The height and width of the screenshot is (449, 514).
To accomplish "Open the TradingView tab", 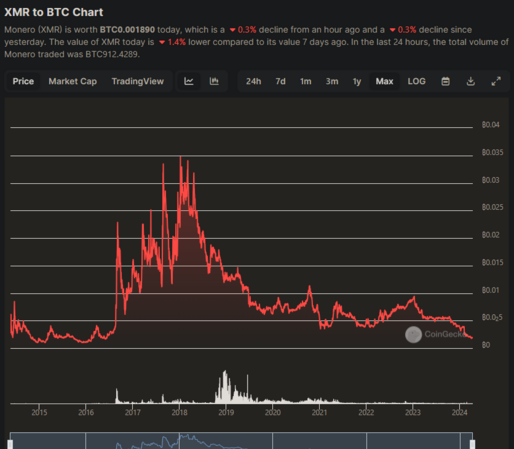I will click(x=138, y=81).
